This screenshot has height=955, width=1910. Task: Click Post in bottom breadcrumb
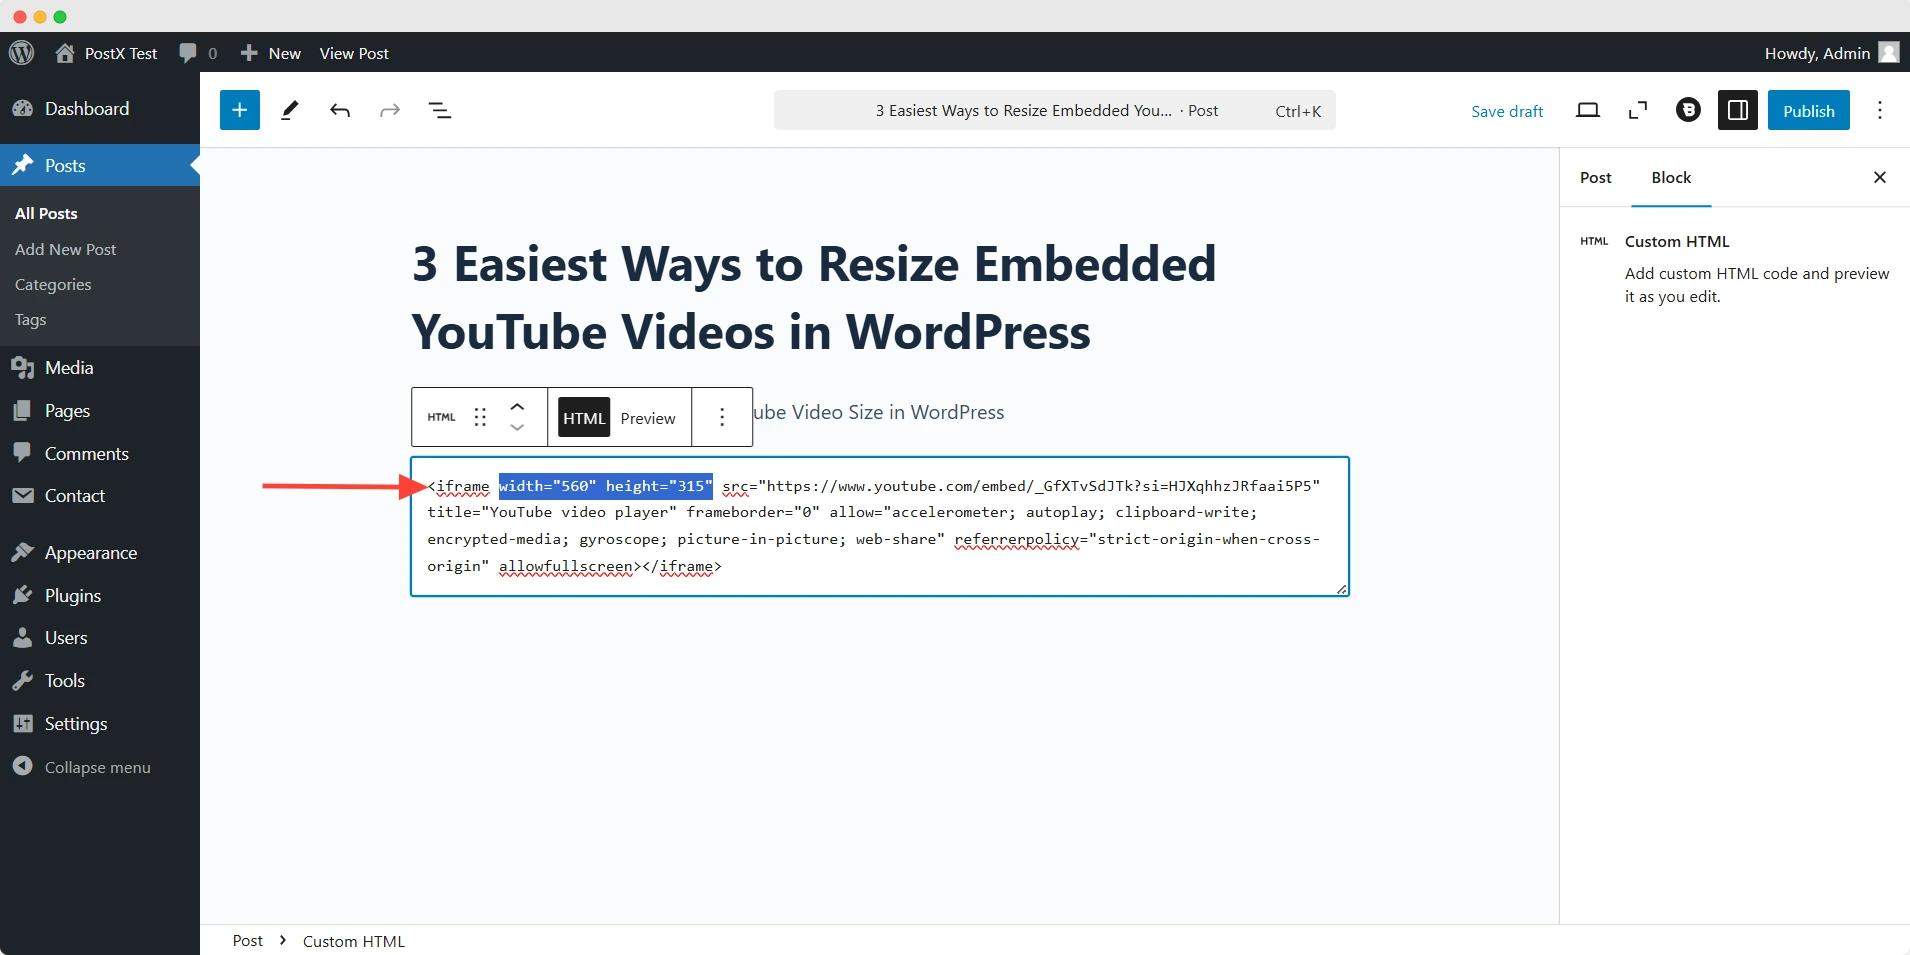pyautogui.click(x=247, y=941)
